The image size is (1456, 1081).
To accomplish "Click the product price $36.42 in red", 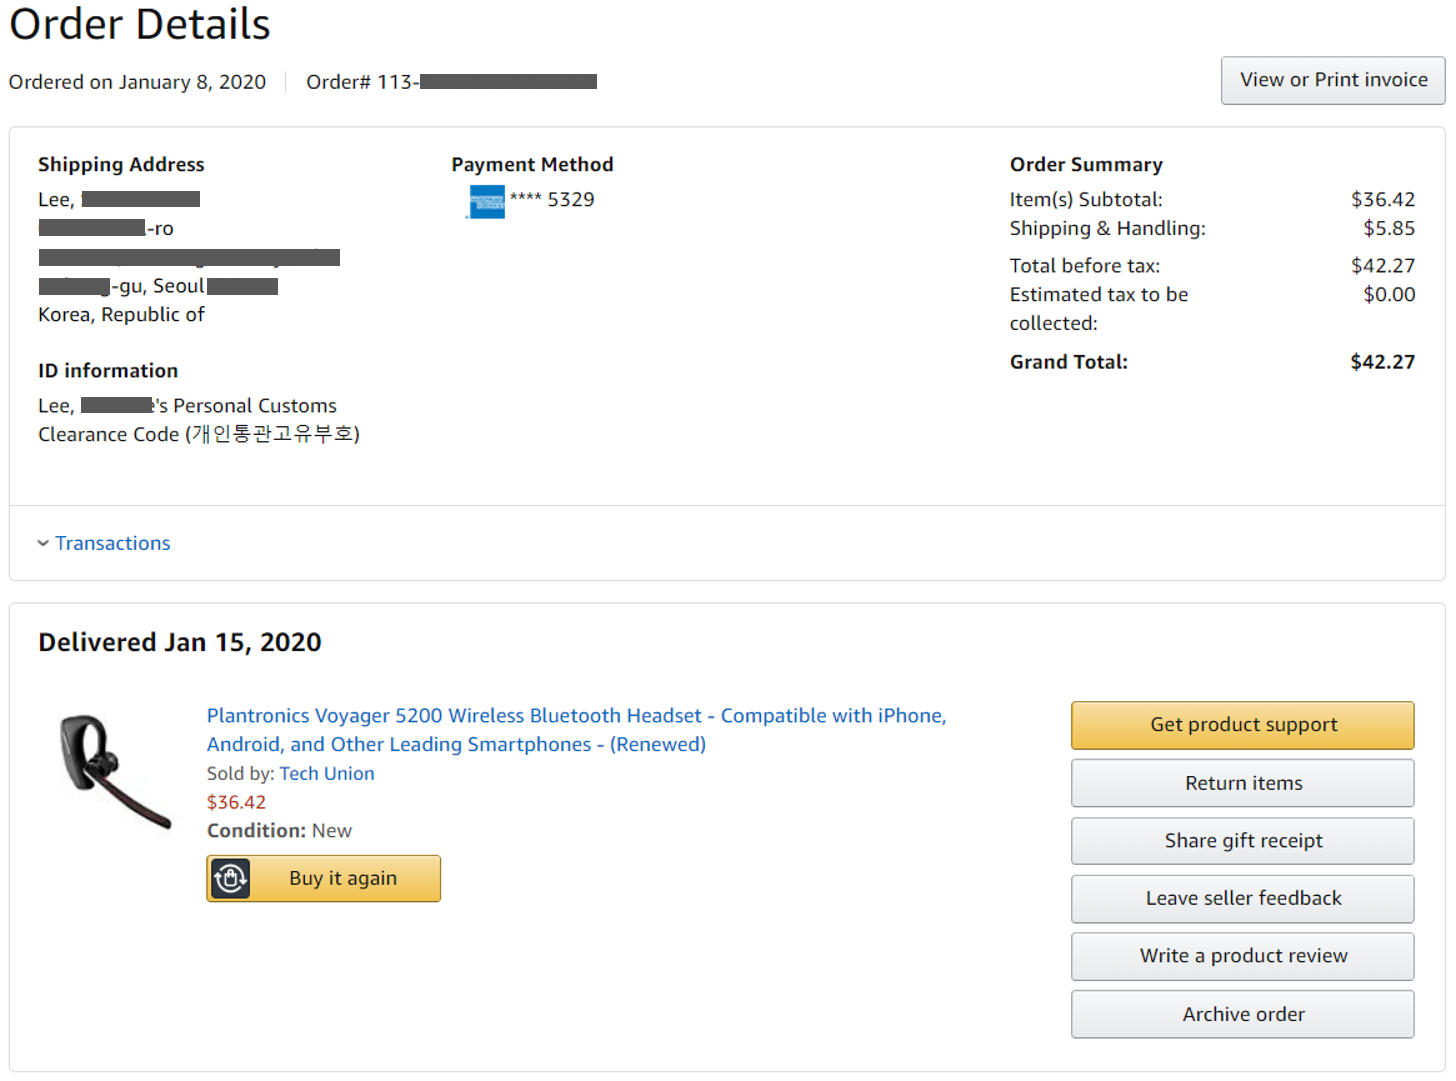I will pyautogui.click(x=236, y=802).
